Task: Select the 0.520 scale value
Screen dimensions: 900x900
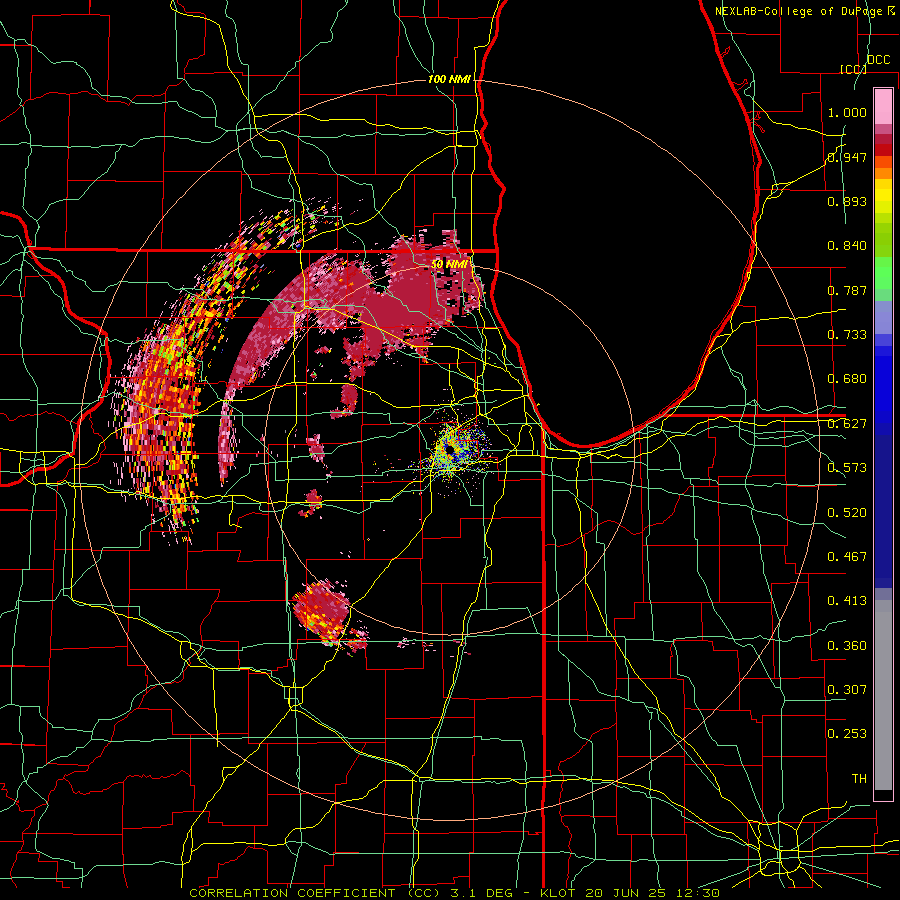Action: [x=847, y=513]
